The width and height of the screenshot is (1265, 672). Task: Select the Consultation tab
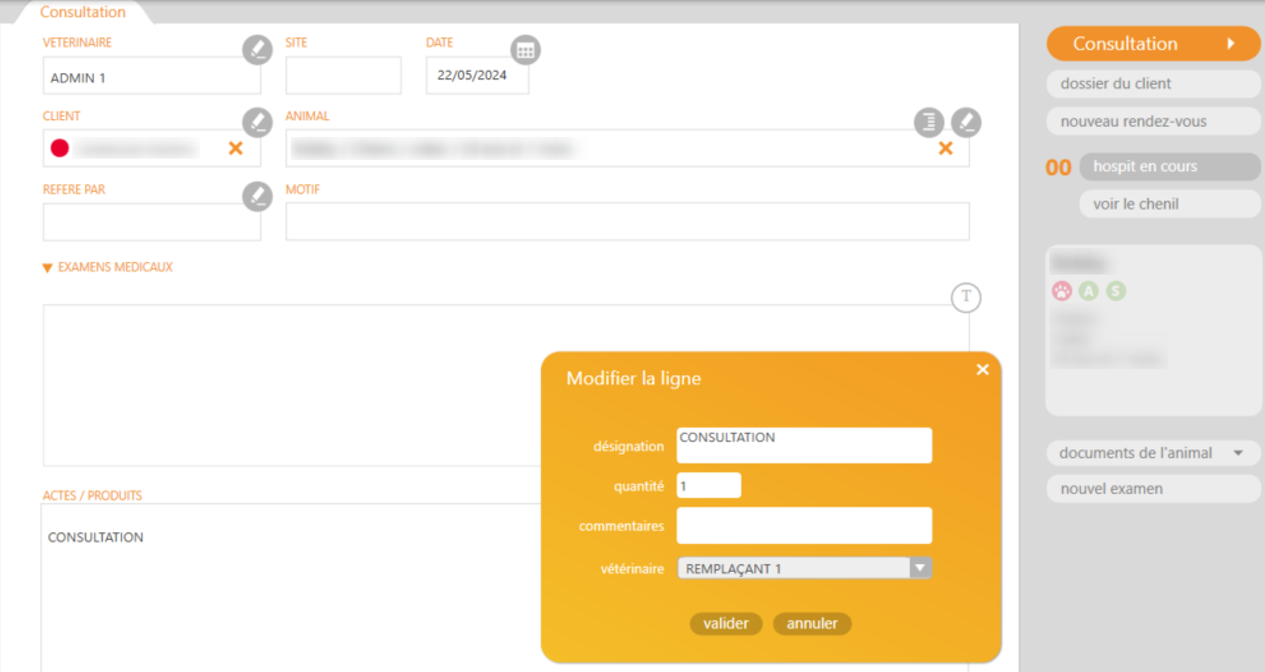click(83, 12)
